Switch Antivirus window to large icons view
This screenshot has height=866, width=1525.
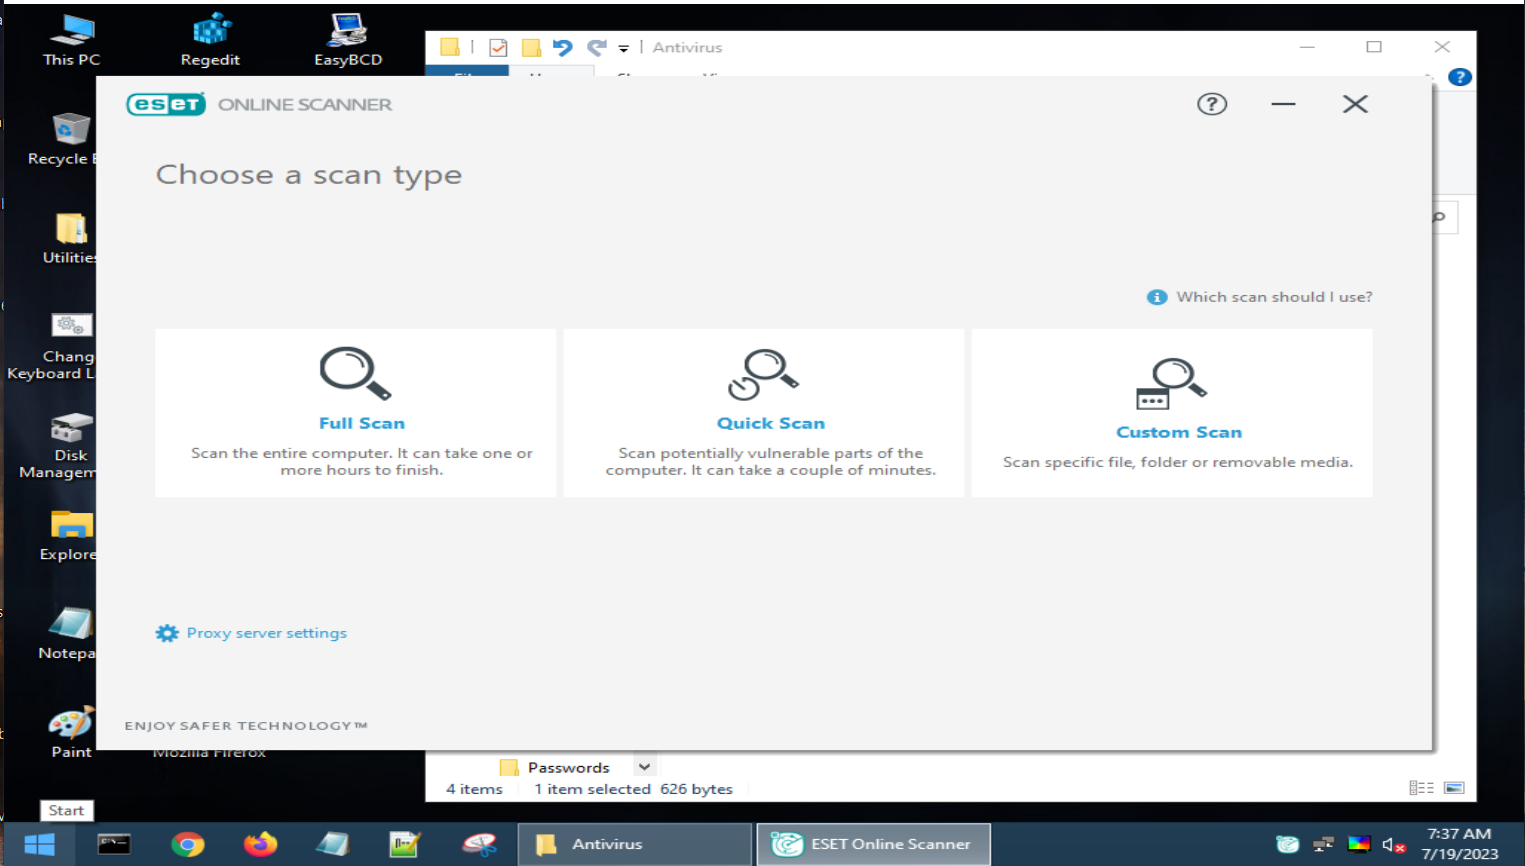click(x=1454, y=788)
